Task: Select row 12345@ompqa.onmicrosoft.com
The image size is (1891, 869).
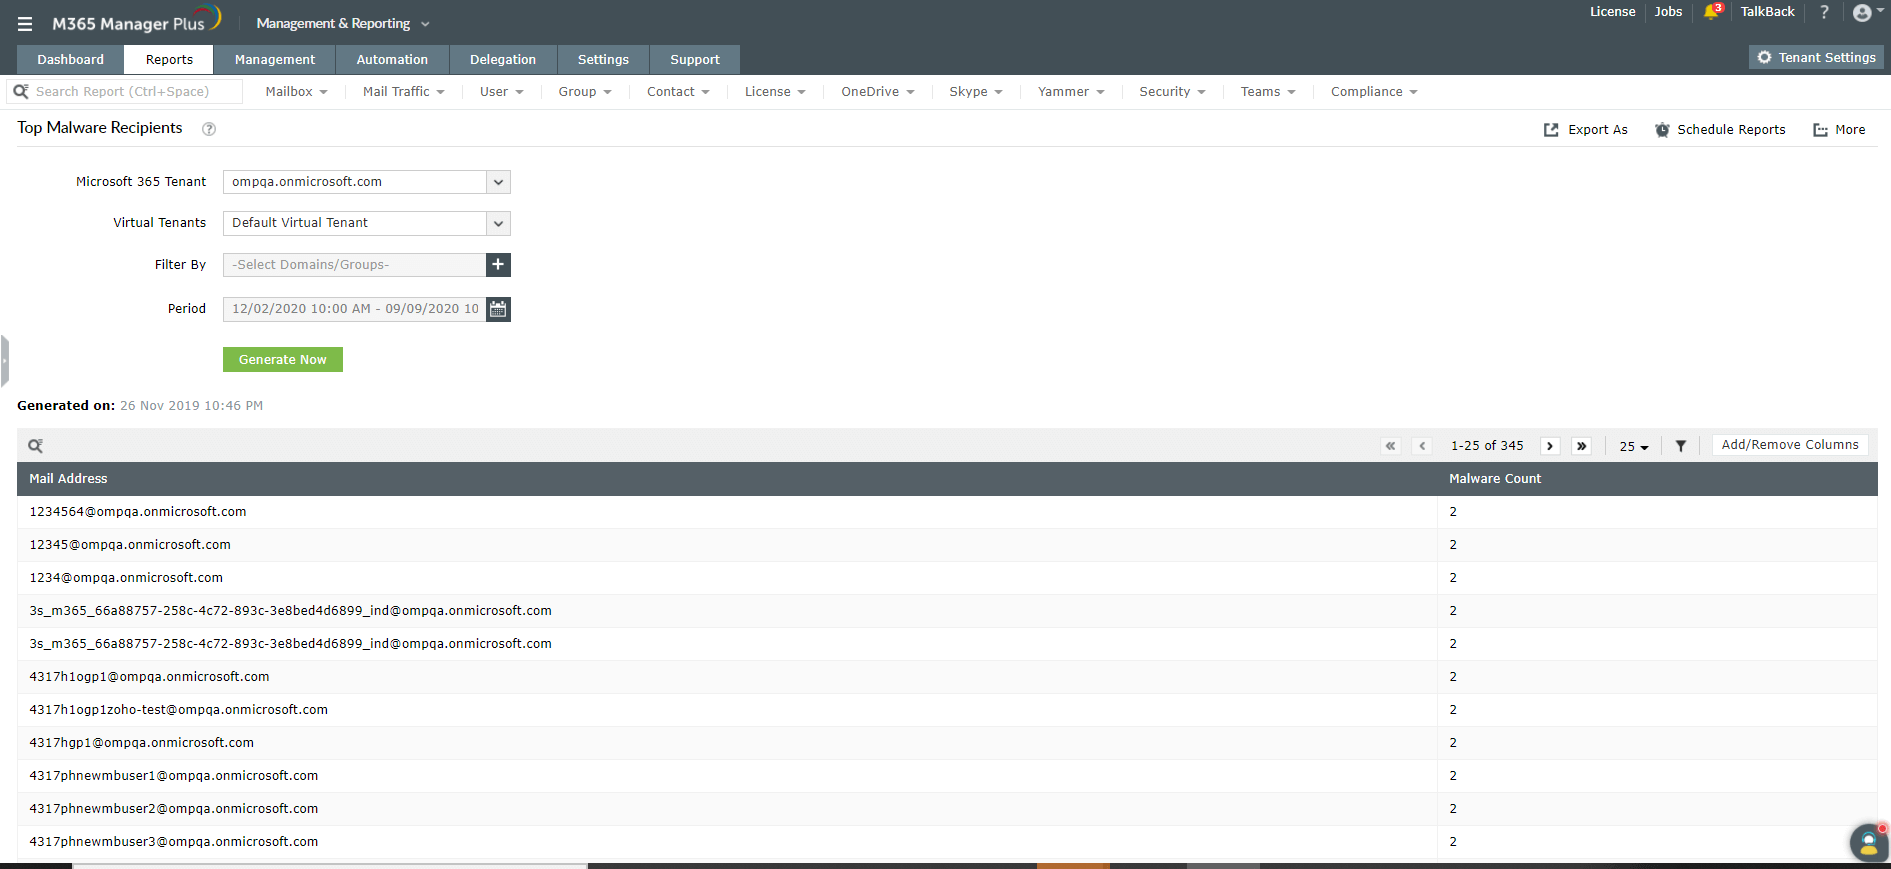Action: [x=947, y=545]
